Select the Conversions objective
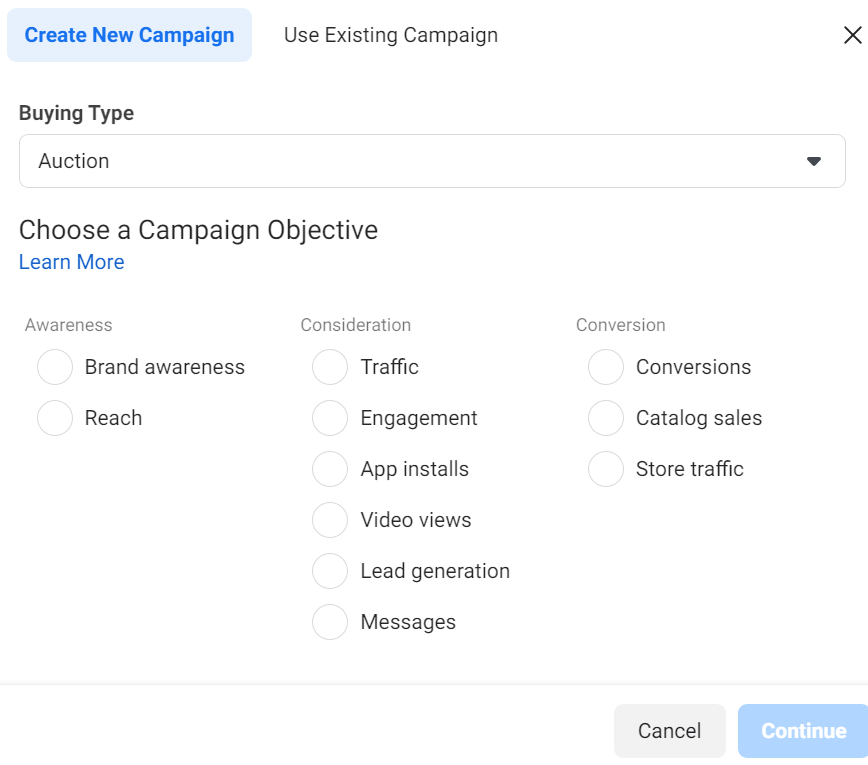The image size is (868, 765). 606,367
